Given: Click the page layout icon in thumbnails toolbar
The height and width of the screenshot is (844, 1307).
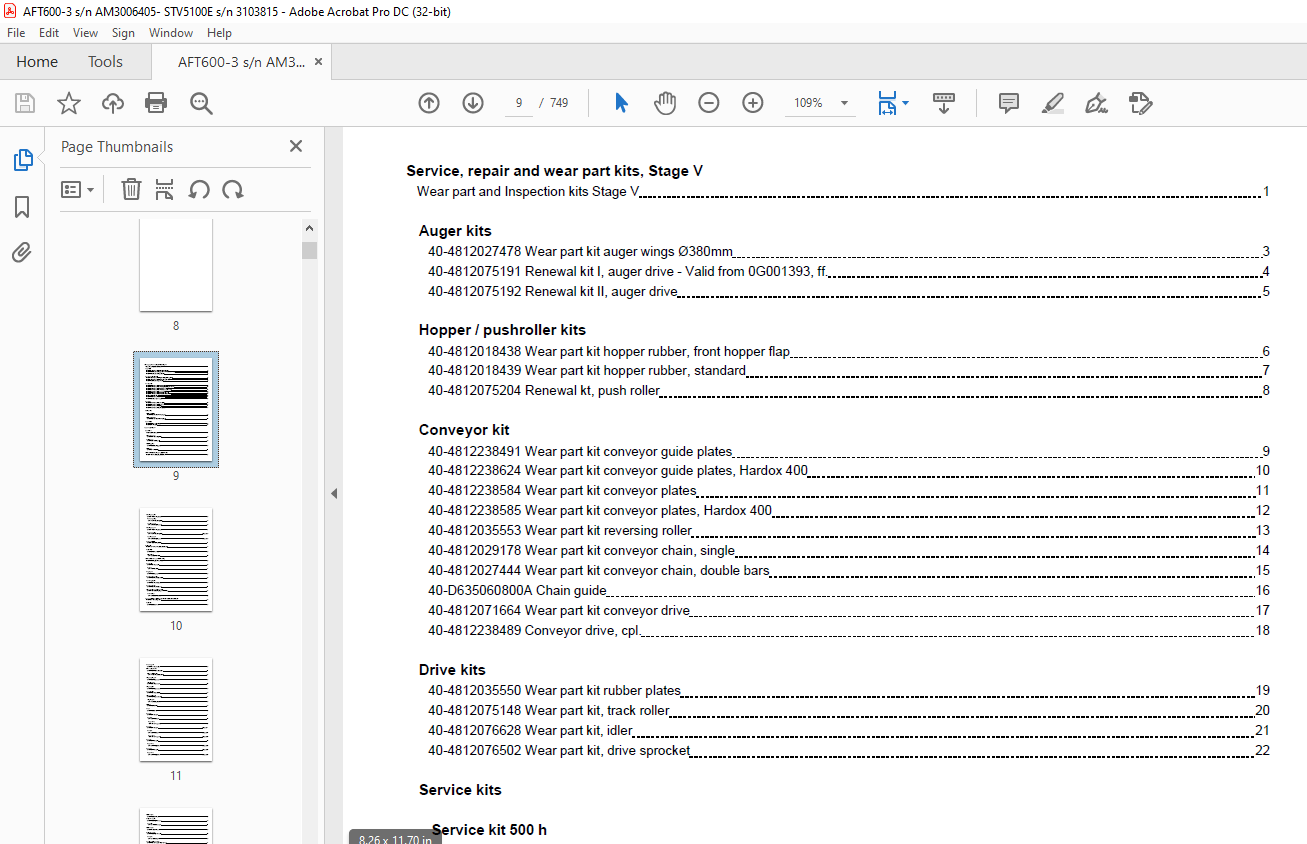Looking at the screenshot, I should coord(165,189).
